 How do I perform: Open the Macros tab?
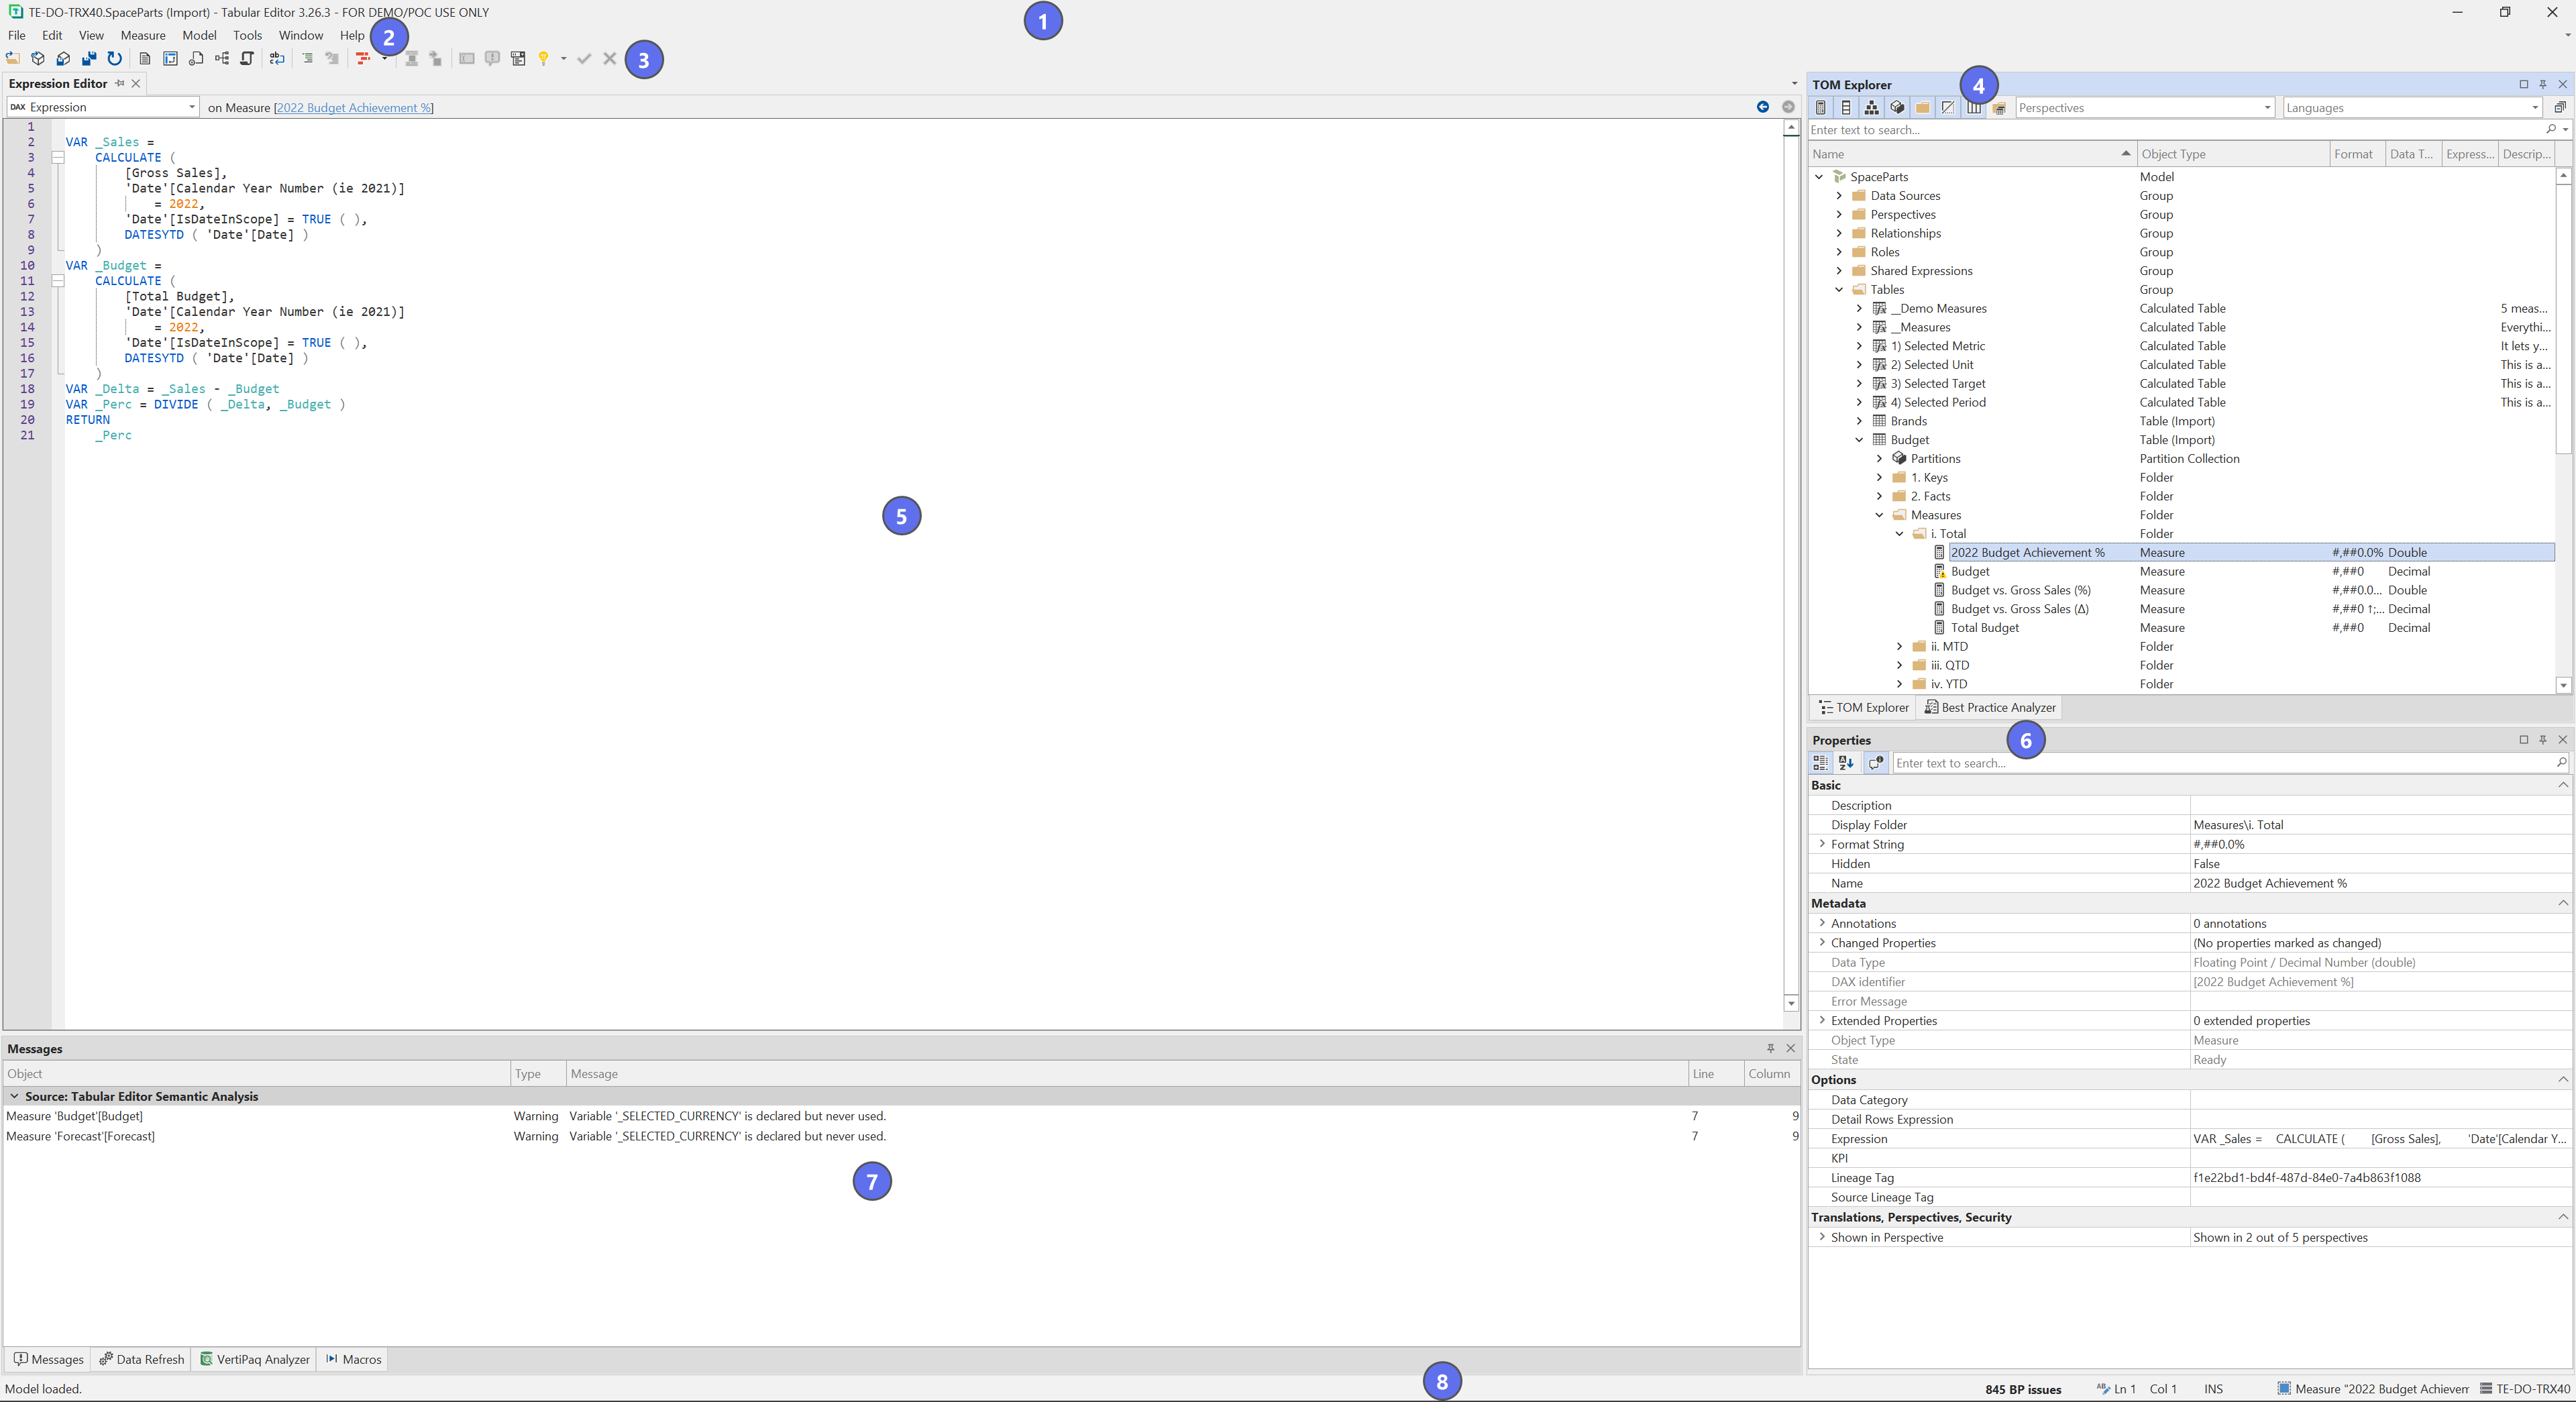coord(353,1359)
